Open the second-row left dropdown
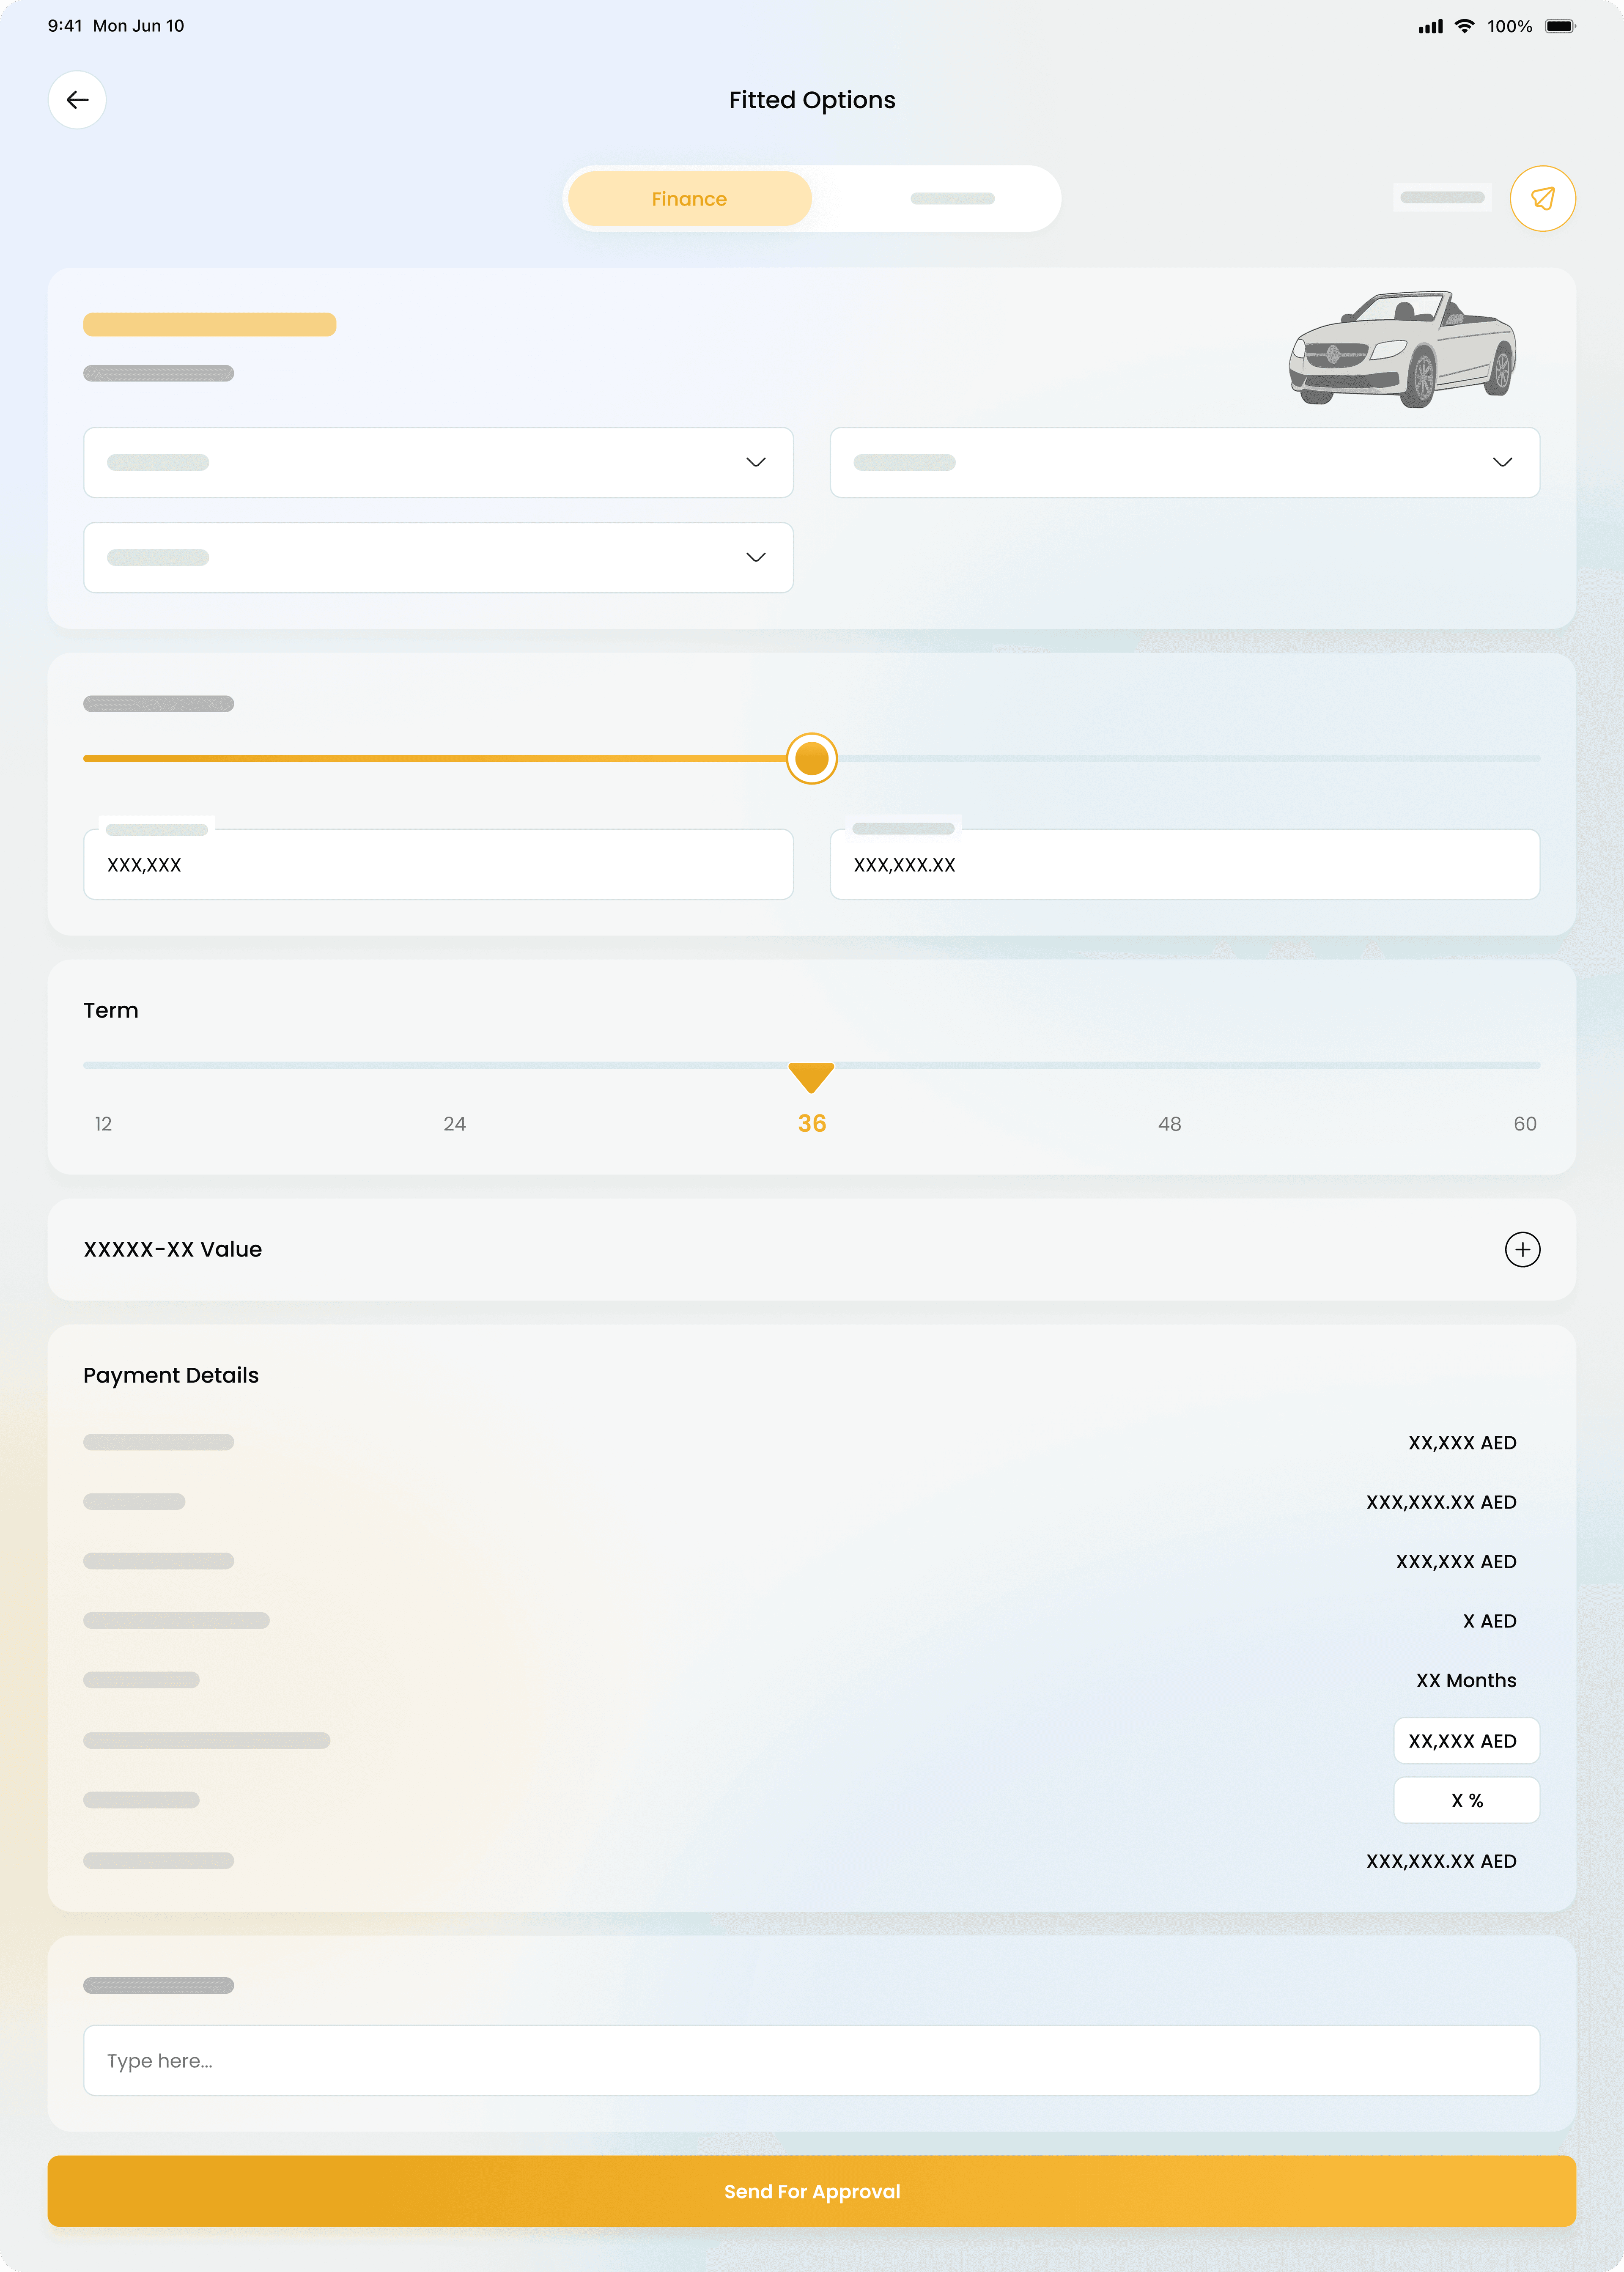This screenshot has height=2272, width=1624. (x=438, y=557)
